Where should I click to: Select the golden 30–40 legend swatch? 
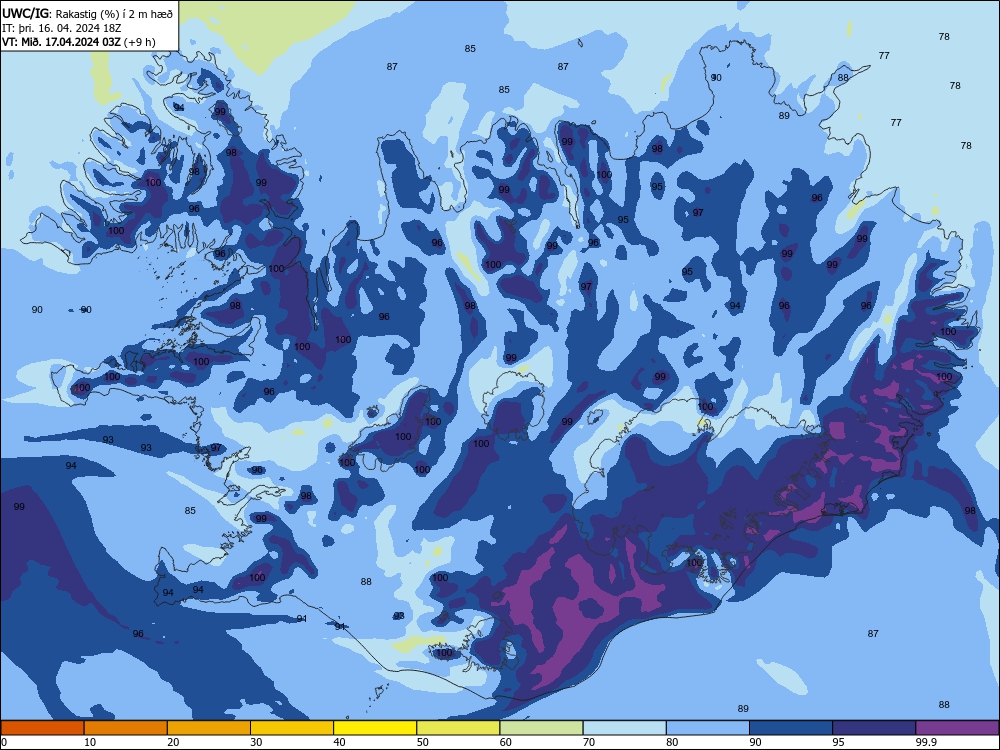[x=292, y=728]
